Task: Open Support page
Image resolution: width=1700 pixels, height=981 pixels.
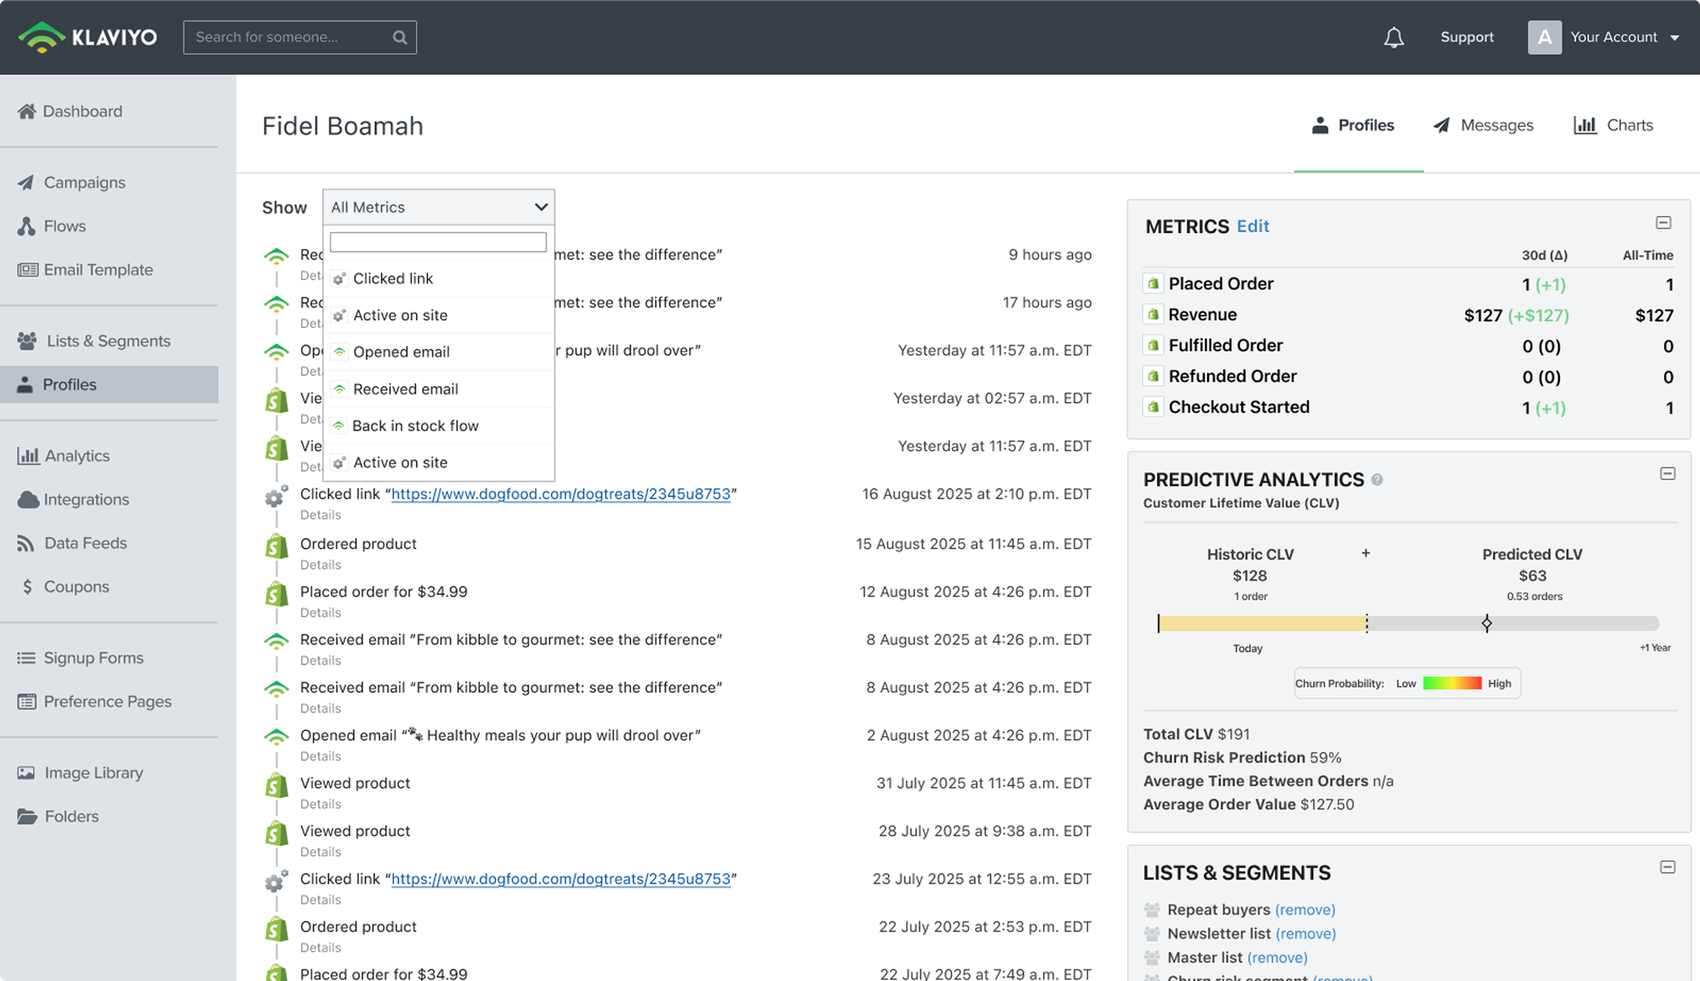Action: [x=1467, y=37]
